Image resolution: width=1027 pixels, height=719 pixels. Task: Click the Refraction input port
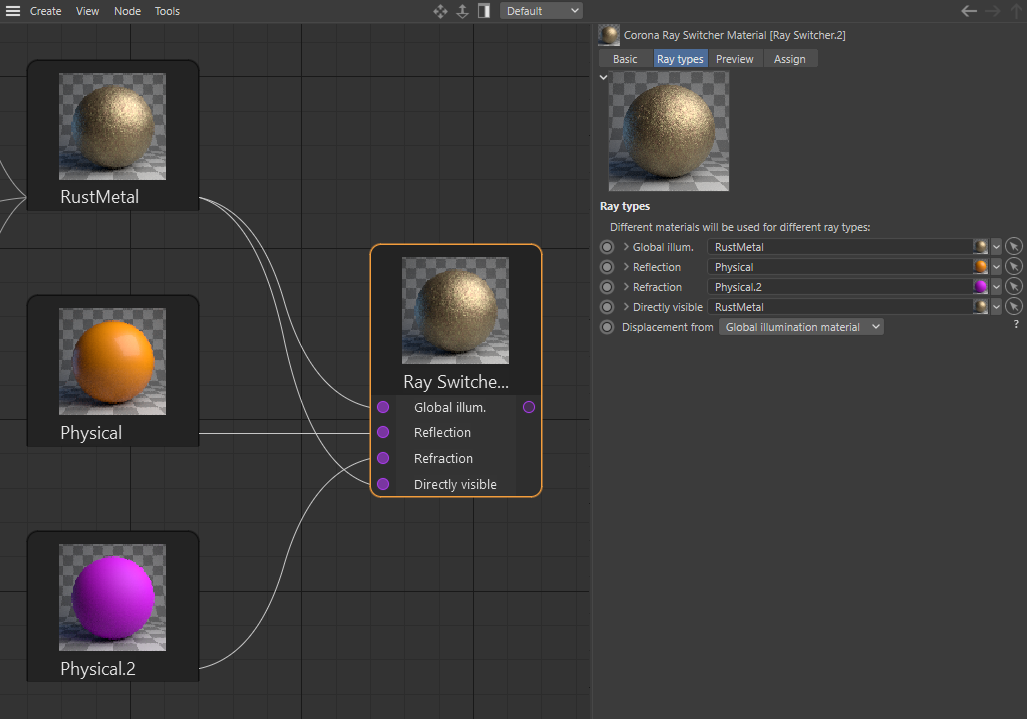click(x=383, y=458)
